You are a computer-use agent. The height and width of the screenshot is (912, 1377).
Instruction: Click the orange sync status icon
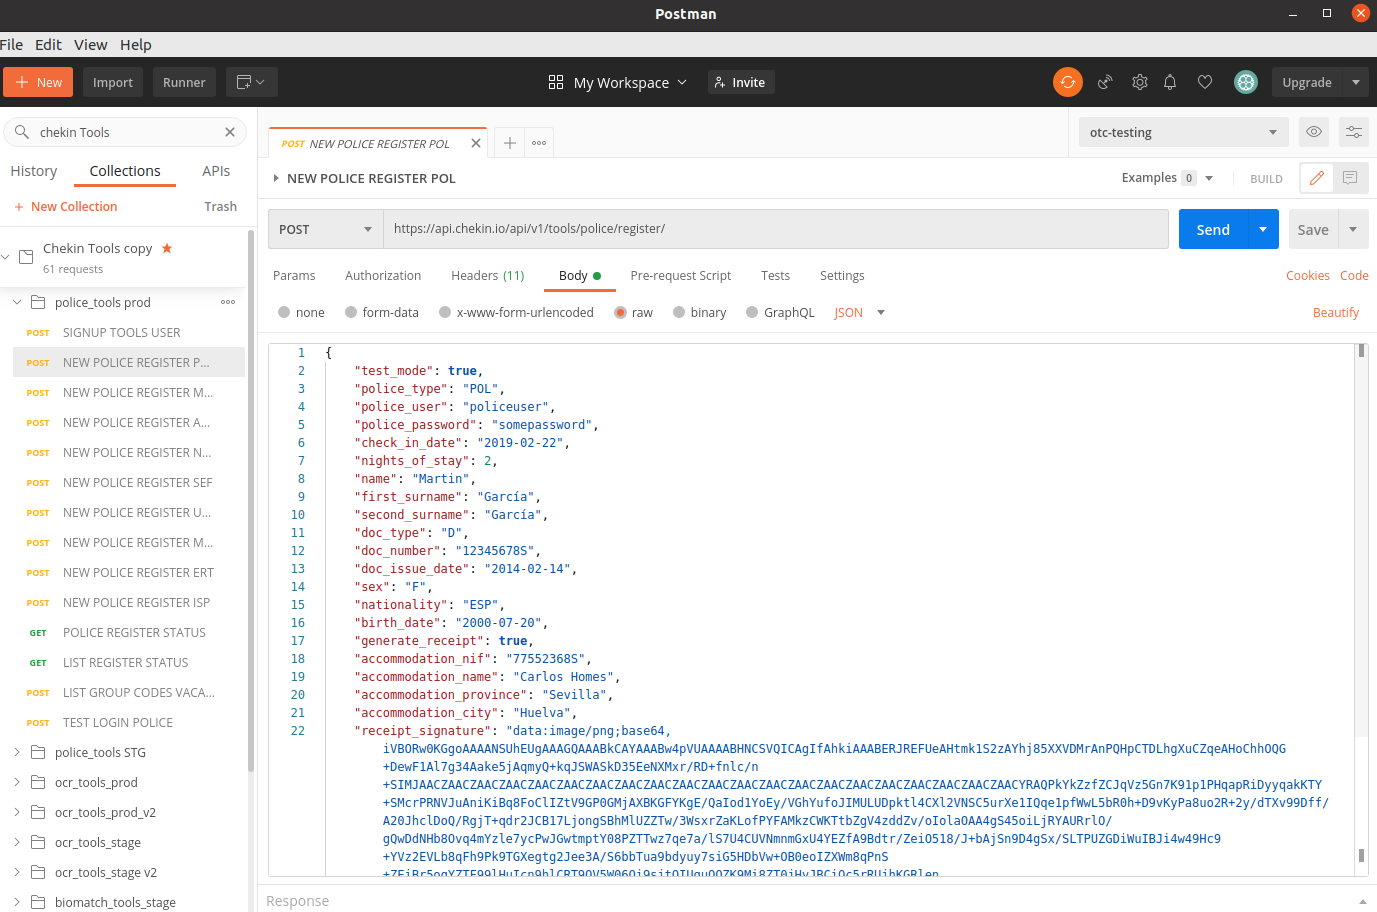[1067, 82]
